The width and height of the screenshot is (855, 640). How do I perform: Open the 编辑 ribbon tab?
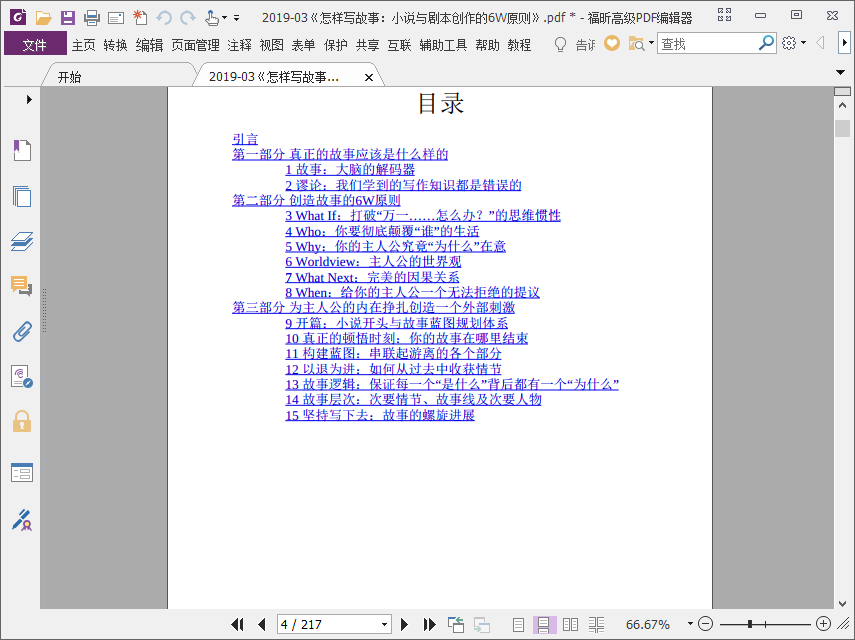point(149,45)
